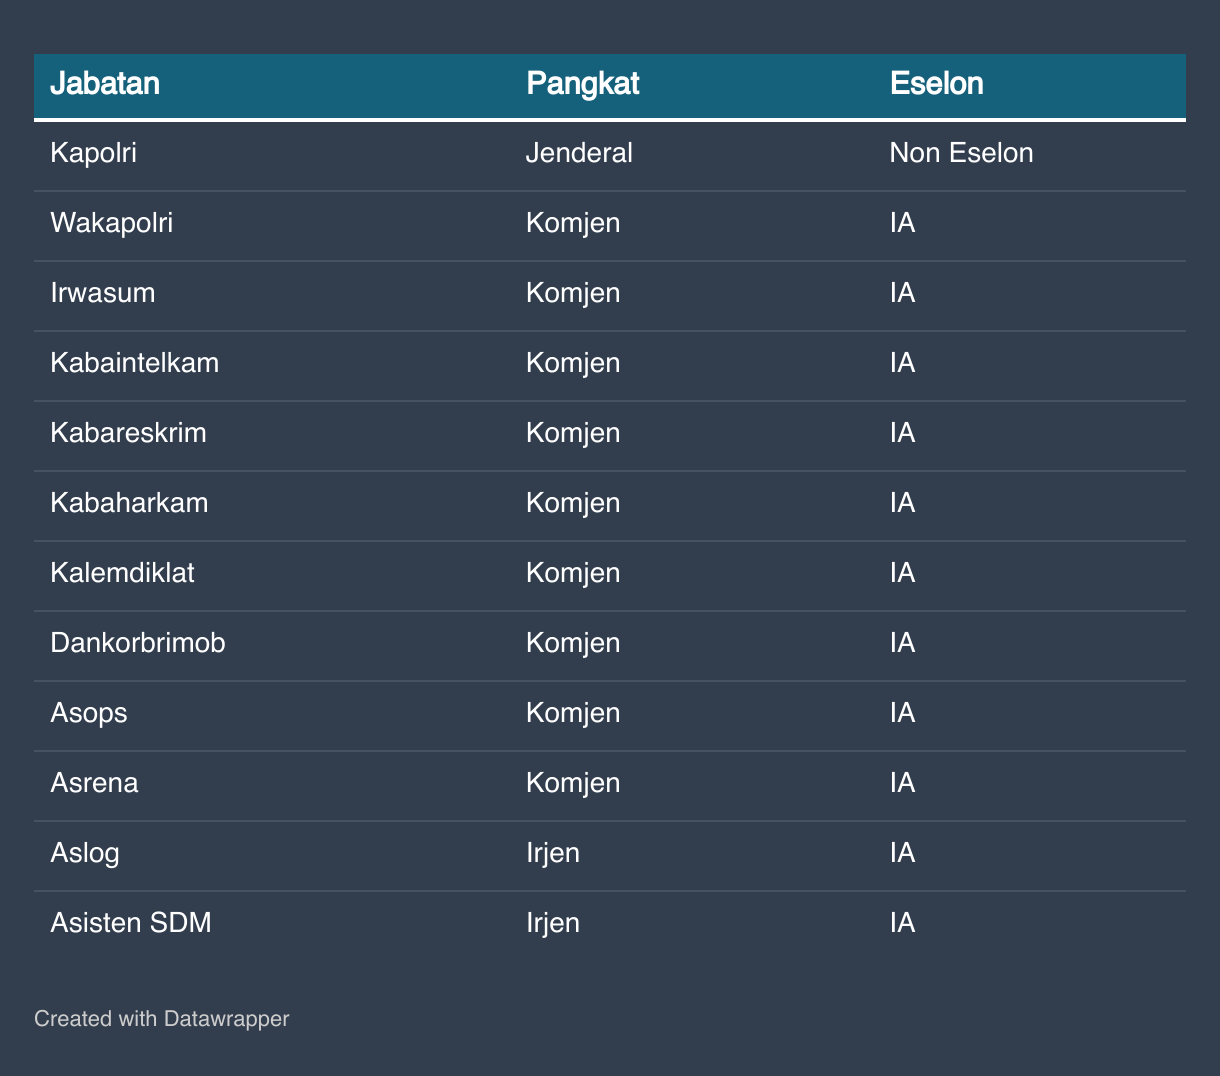Screen dimensions: 1220x1076
Task: Click the Pangkat column header
Action: tap(582, 83)
